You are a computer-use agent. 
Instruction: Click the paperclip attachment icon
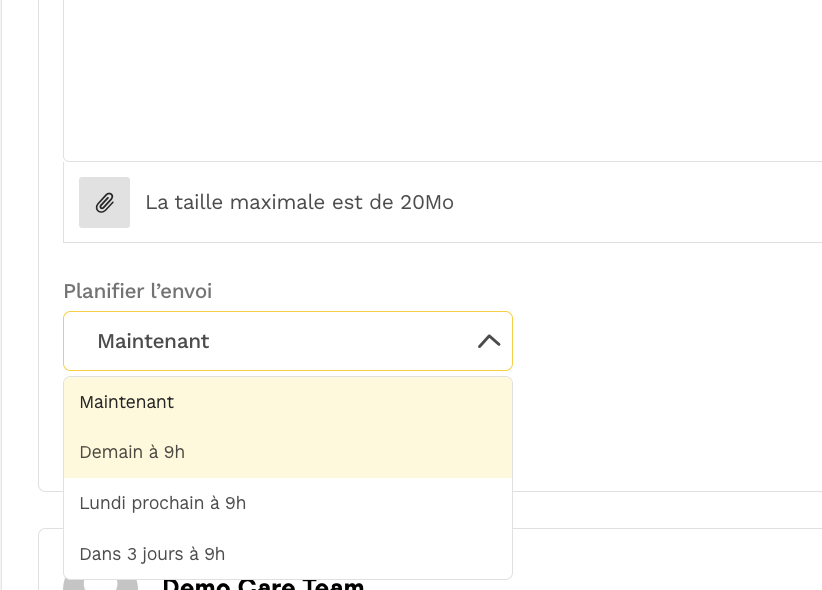pyautogui.click(x=105, y=203)
